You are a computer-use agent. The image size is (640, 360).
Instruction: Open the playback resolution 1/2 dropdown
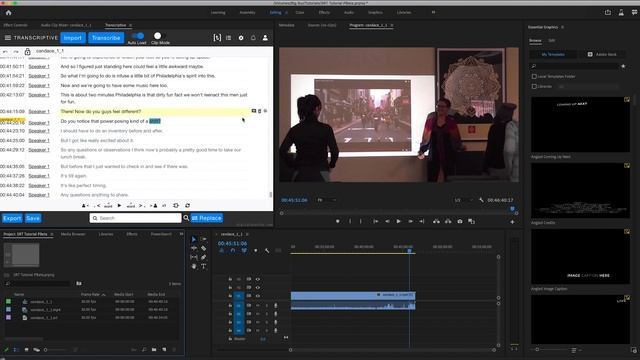[x=463, y=200]
